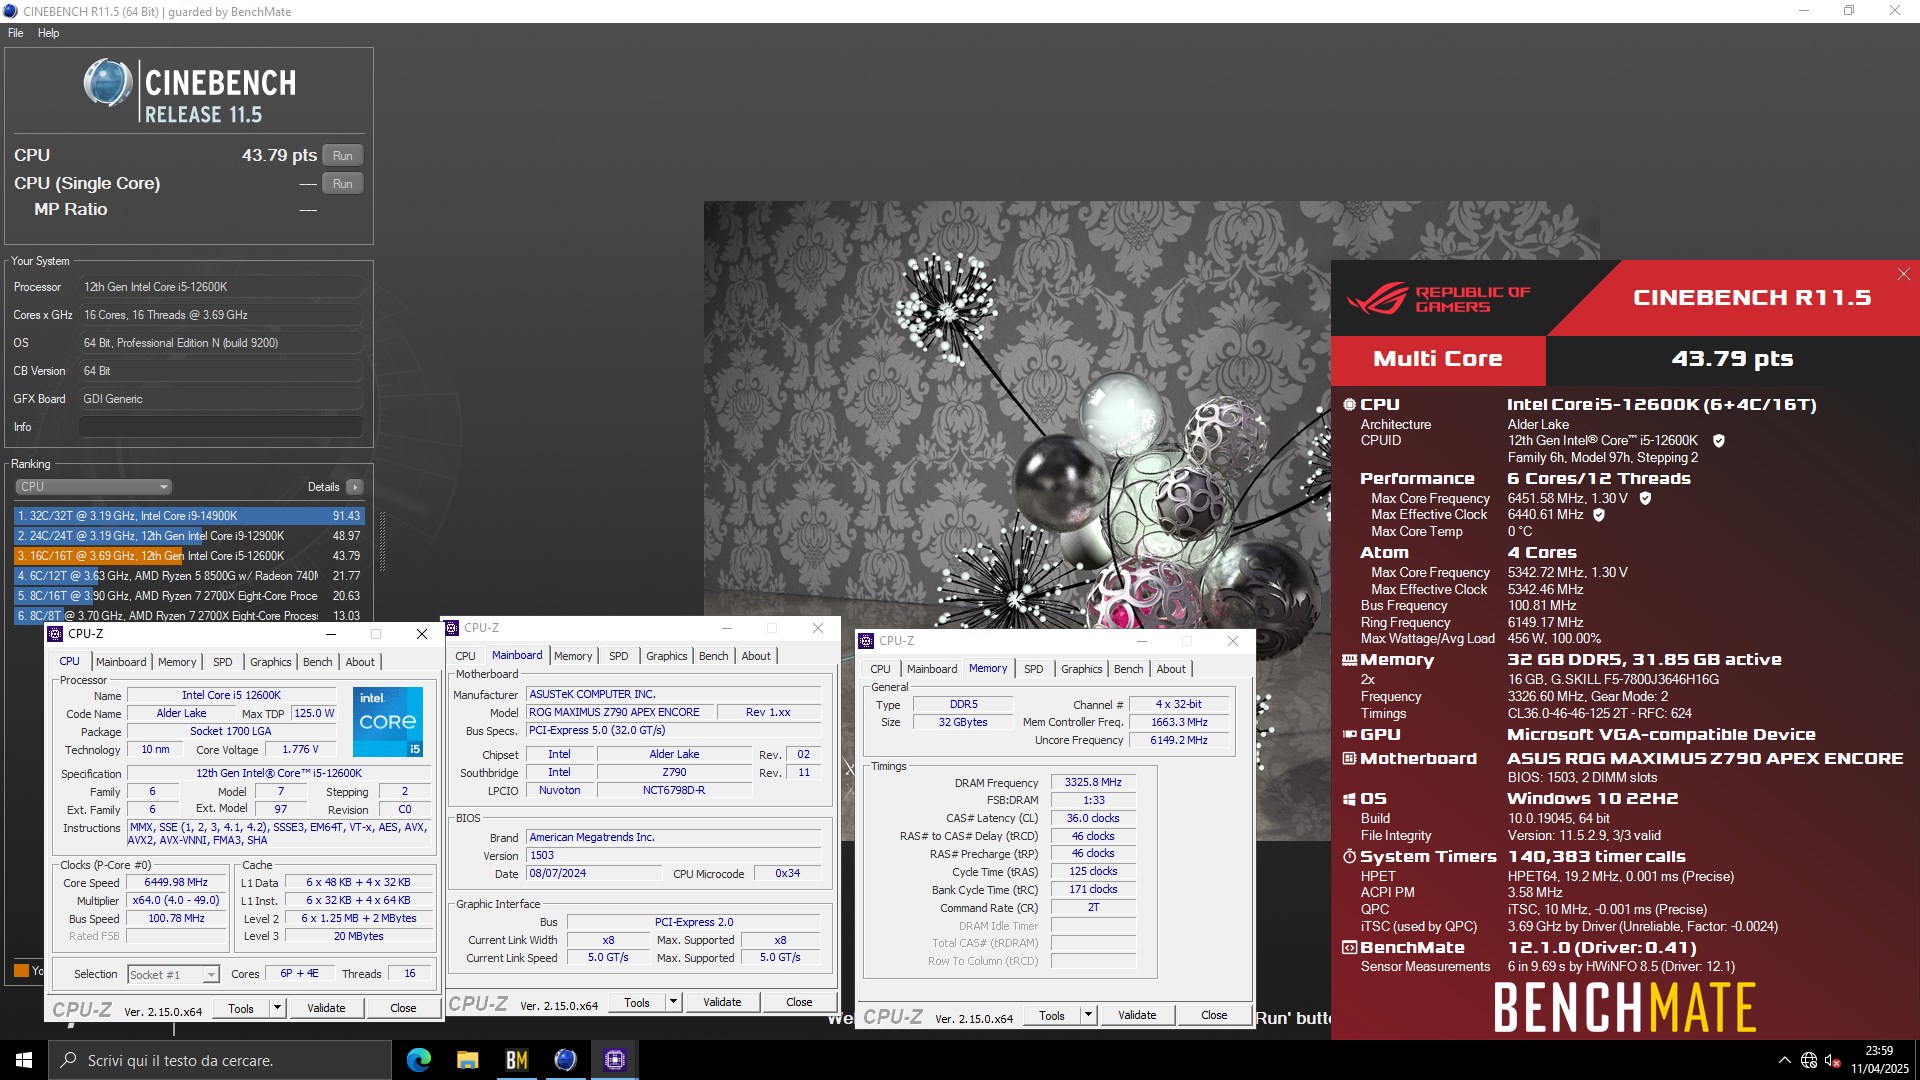The width and height of the screenshot is (1920, 1080).
Task: Open the Windows Start menu
Action: pyautogui.click(x=24, y=1060)
